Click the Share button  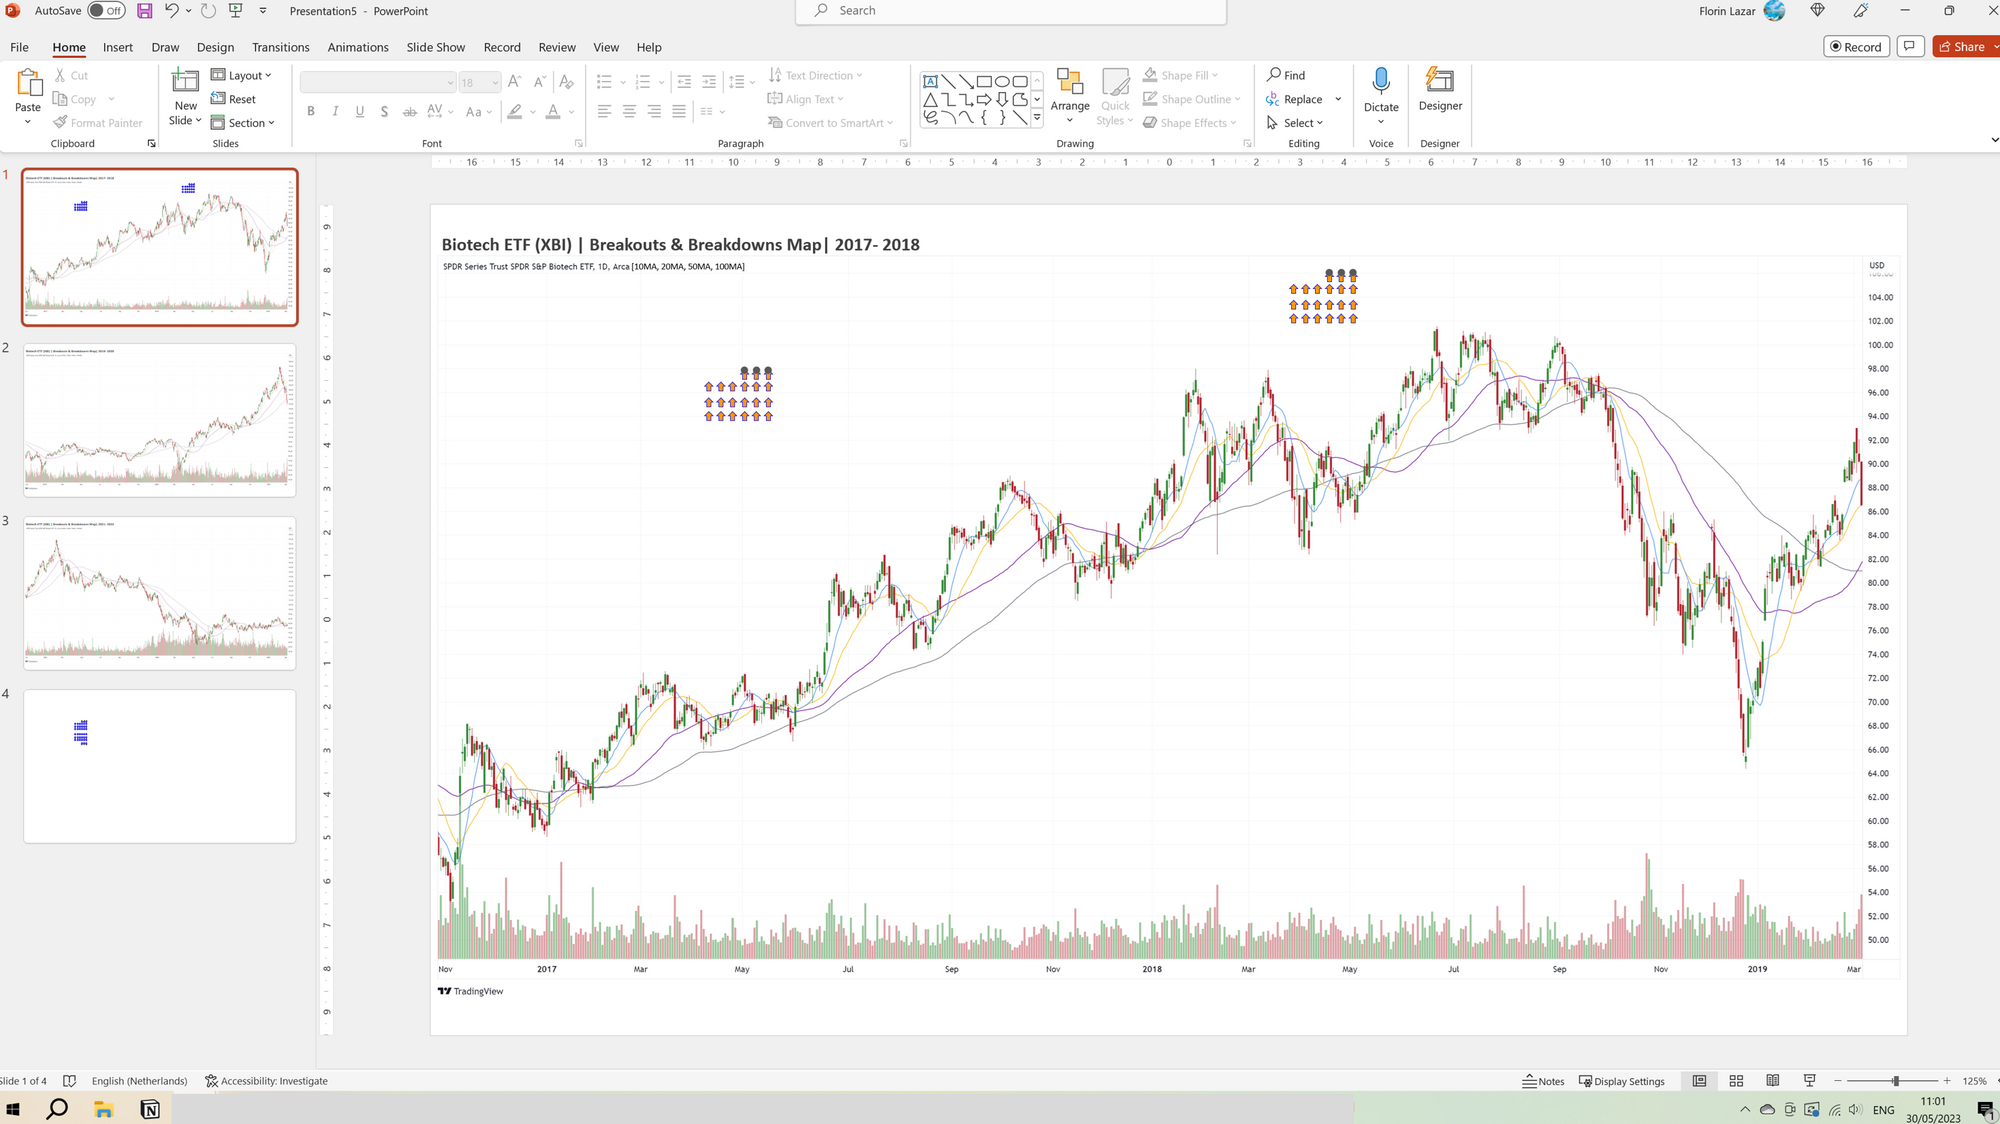pos(1963,47)
